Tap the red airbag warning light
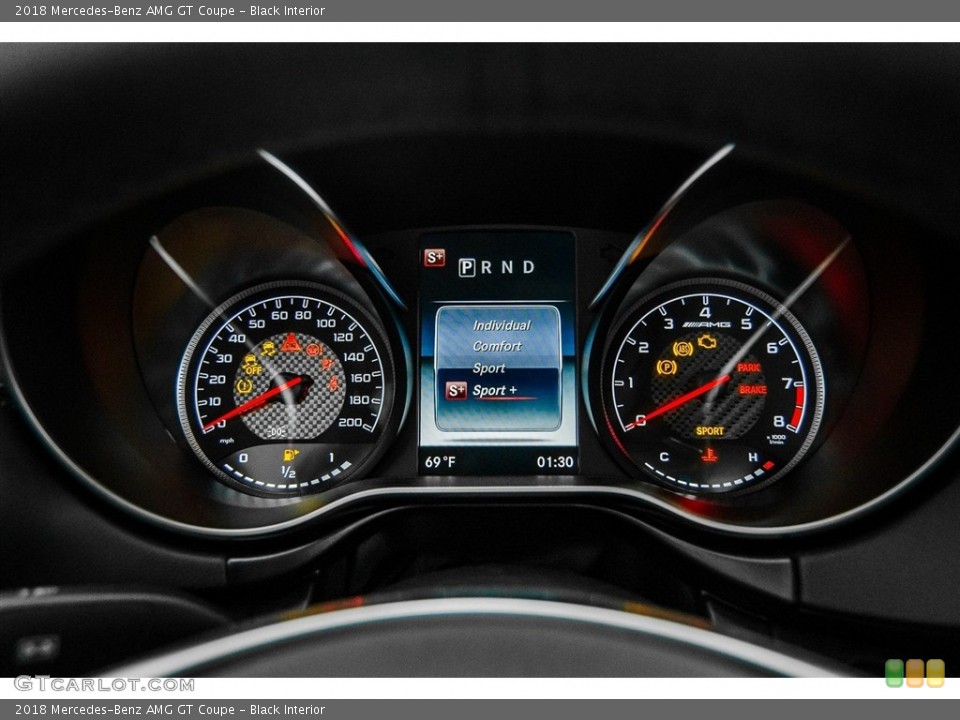Screen dimensions: 960x720 [x=328, y=364]
